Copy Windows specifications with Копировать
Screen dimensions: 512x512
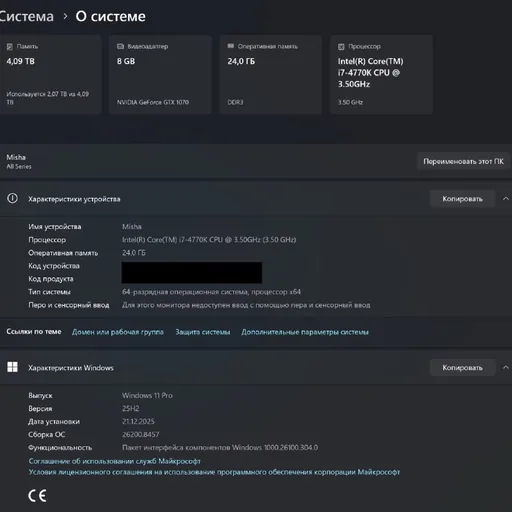(462, 368)
